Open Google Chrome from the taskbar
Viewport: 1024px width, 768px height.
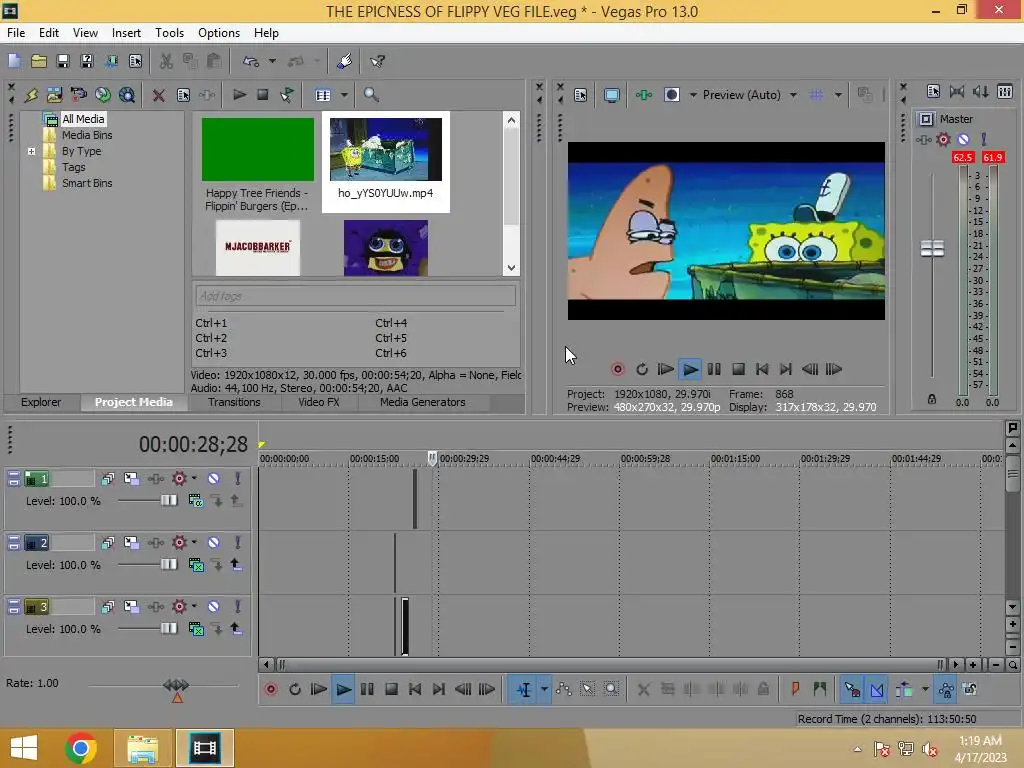(80, 748)
